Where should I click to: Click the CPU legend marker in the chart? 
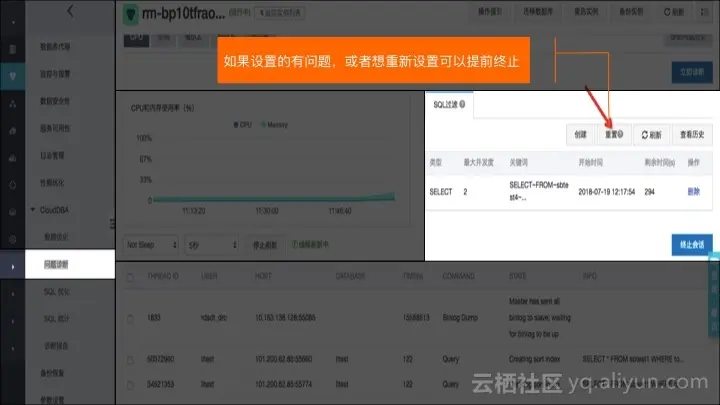click(236, 124)
